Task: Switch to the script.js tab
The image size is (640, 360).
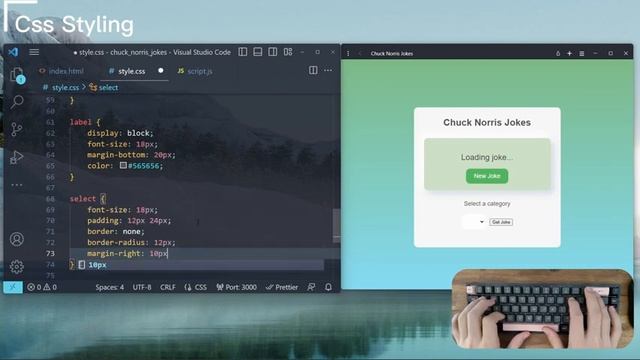Action: (195, 71)
